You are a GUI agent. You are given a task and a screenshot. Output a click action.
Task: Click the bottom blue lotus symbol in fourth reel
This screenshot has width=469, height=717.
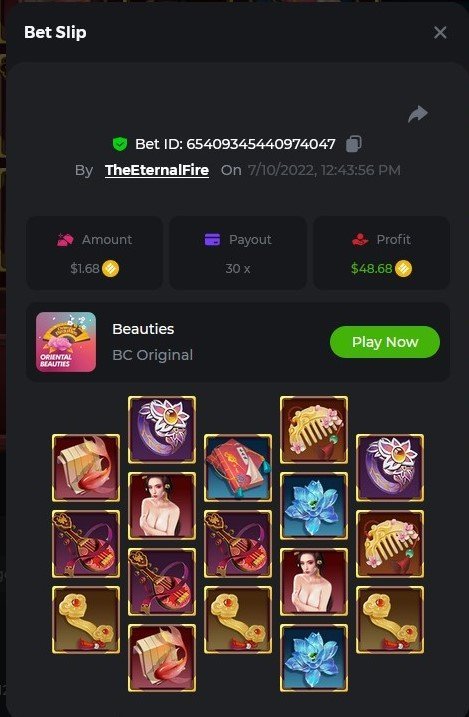tap(314, 658)
